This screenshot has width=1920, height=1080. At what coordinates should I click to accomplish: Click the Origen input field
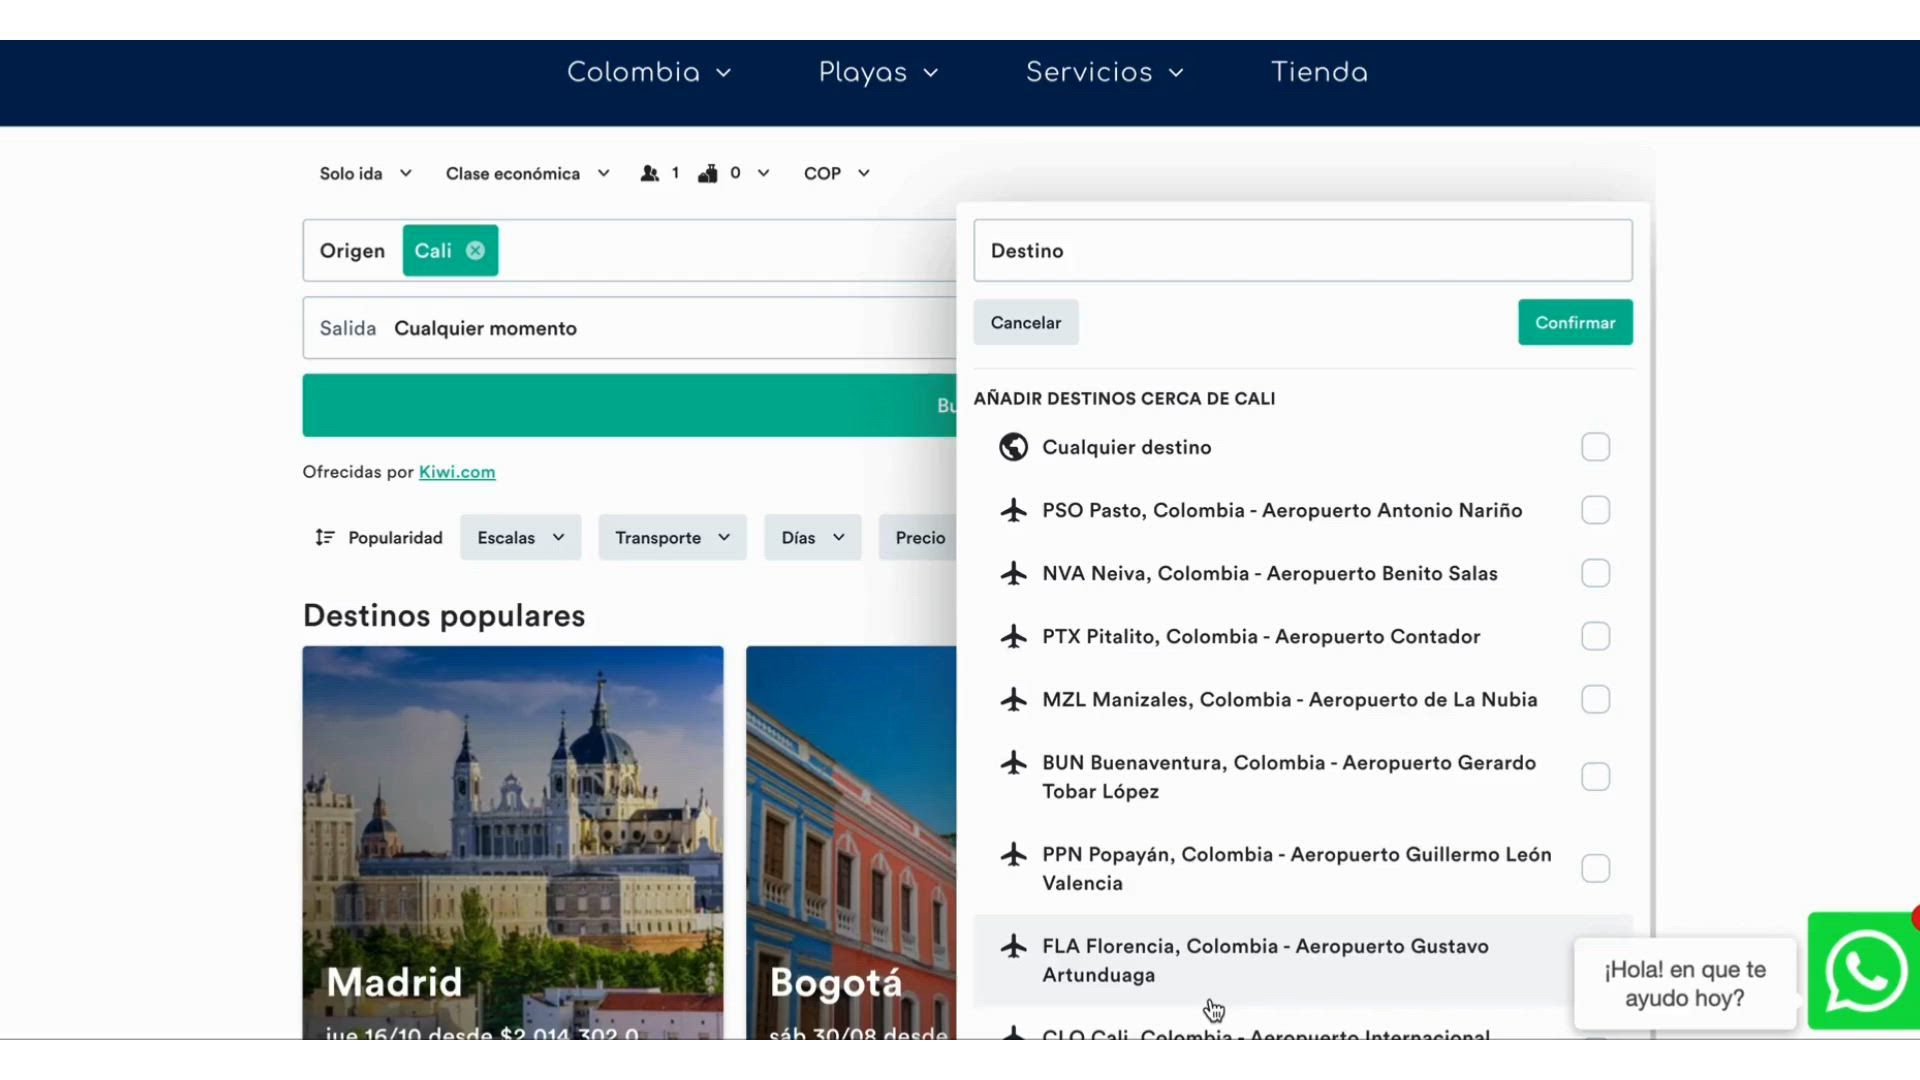(x=629, y=250)
